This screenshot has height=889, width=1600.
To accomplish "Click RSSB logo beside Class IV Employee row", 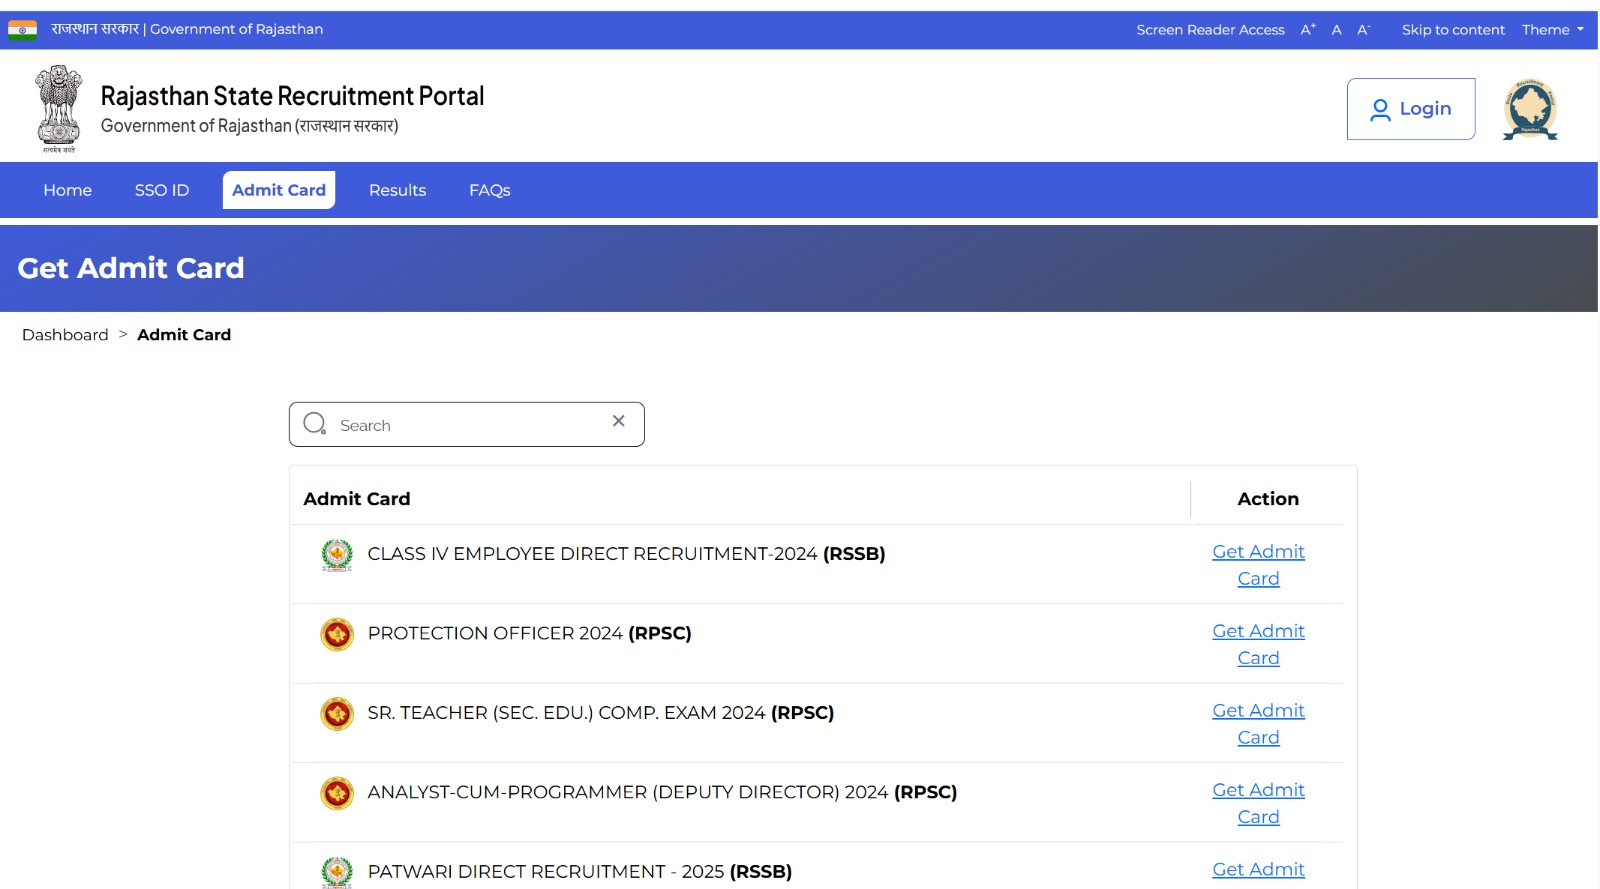I will (x=337, y=555).
